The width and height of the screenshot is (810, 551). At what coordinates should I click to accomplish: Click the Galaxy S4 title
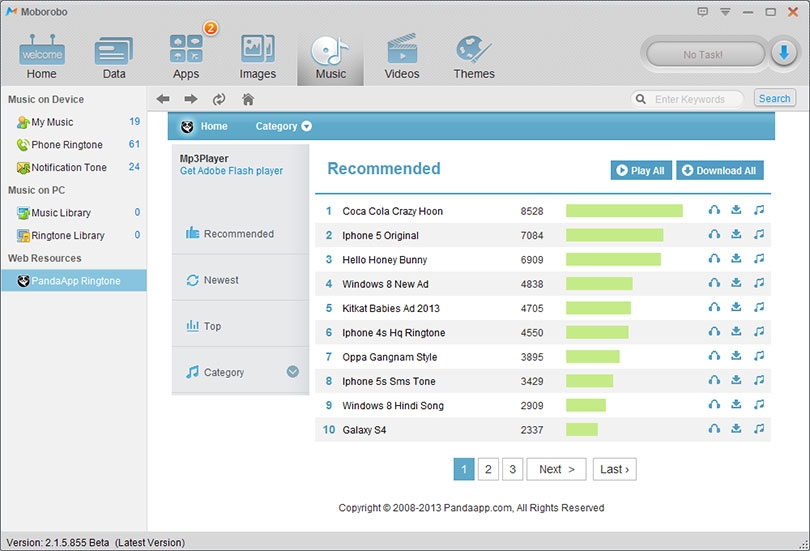coord(364,430)
